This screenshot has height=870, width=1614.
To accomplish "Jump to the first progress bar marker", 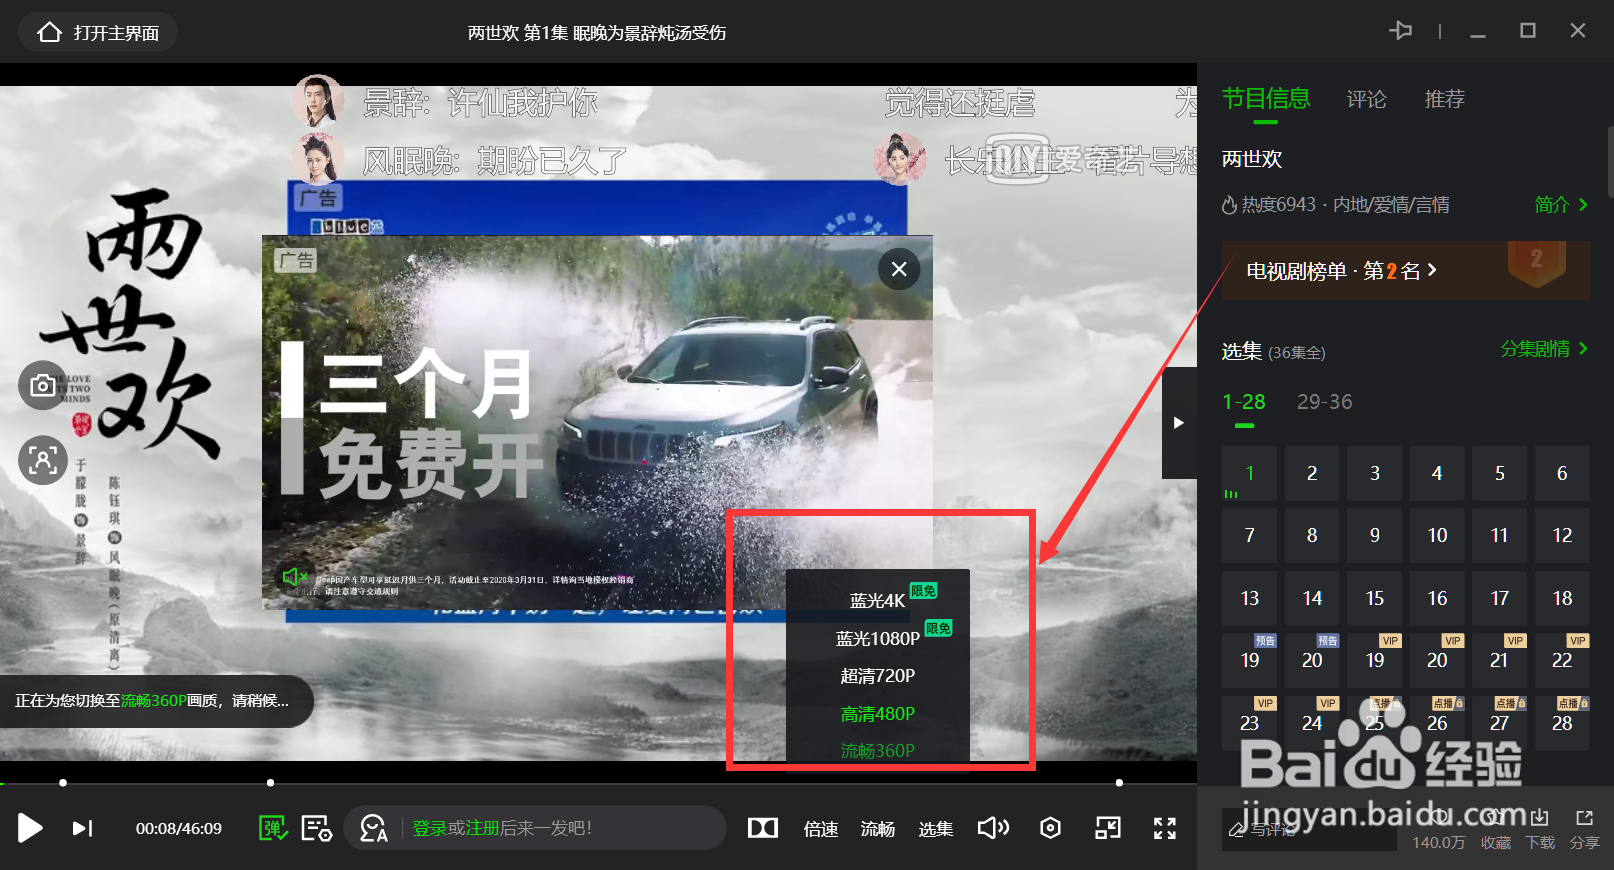I will [x=63, y=783].
